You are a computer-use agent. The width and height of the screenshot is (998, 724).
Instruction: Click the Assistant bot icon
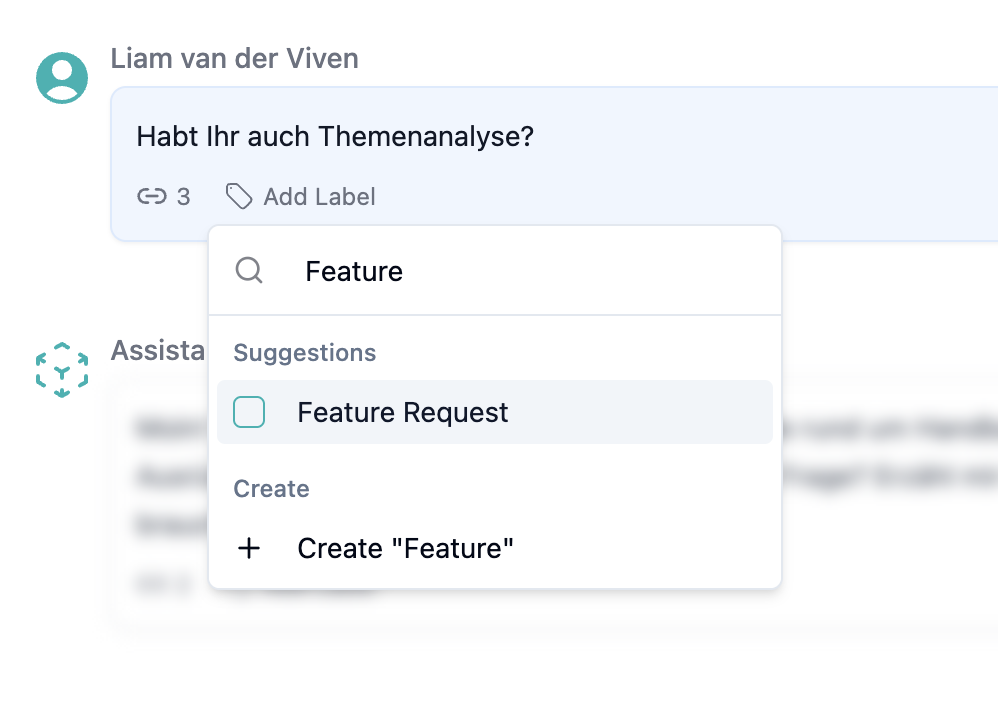point(61,369)
